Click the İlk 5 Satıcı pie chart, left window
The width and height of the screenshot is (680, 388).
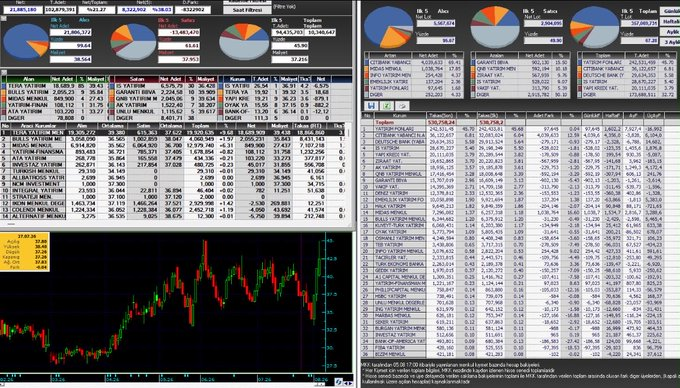click(134, 42)
